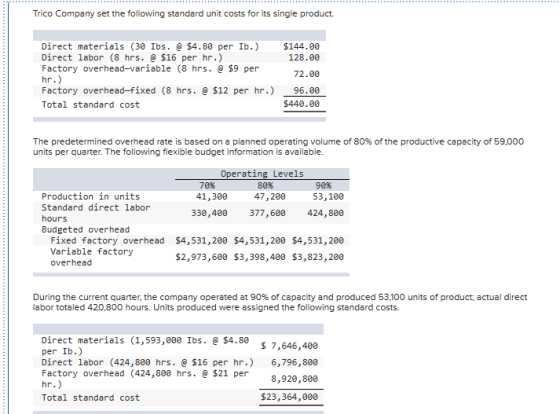Click $4,531,200 fixed overhead under 90%
The image size is (560, 414).
318,241
